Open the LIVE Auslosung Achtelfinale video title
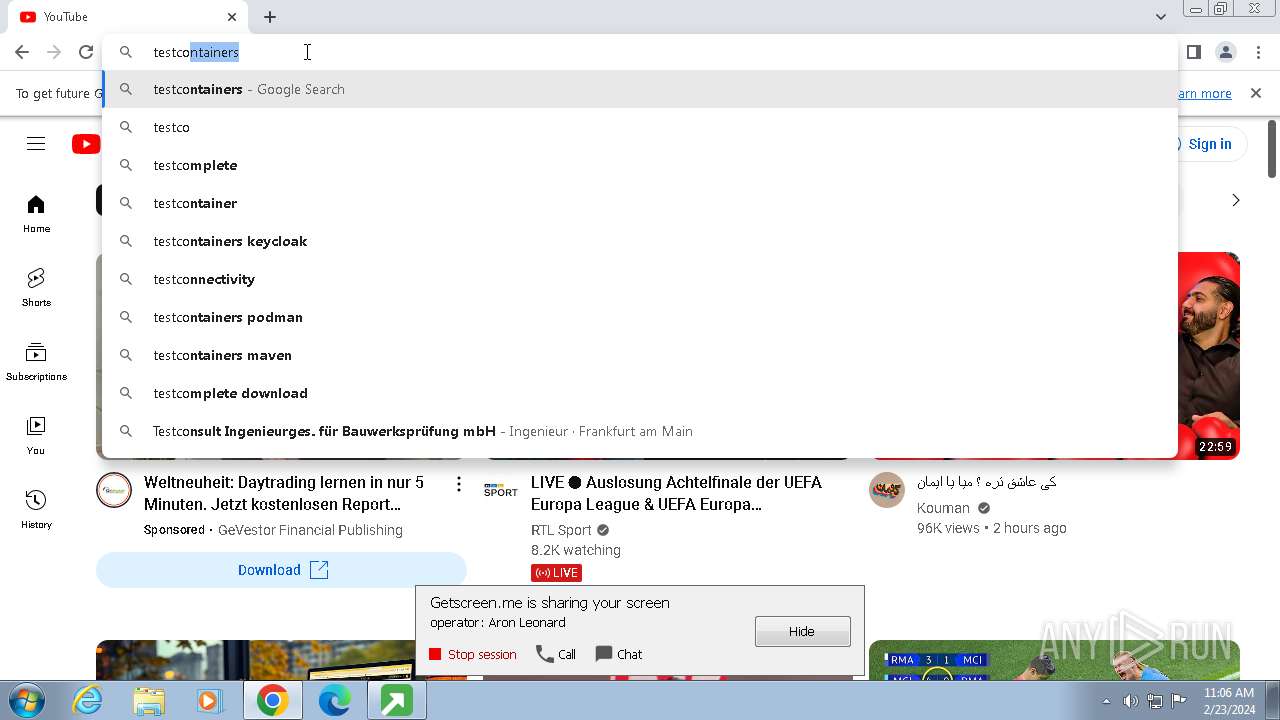The image size is (1280, 720). pyautogui.click(x=676, y=493)
